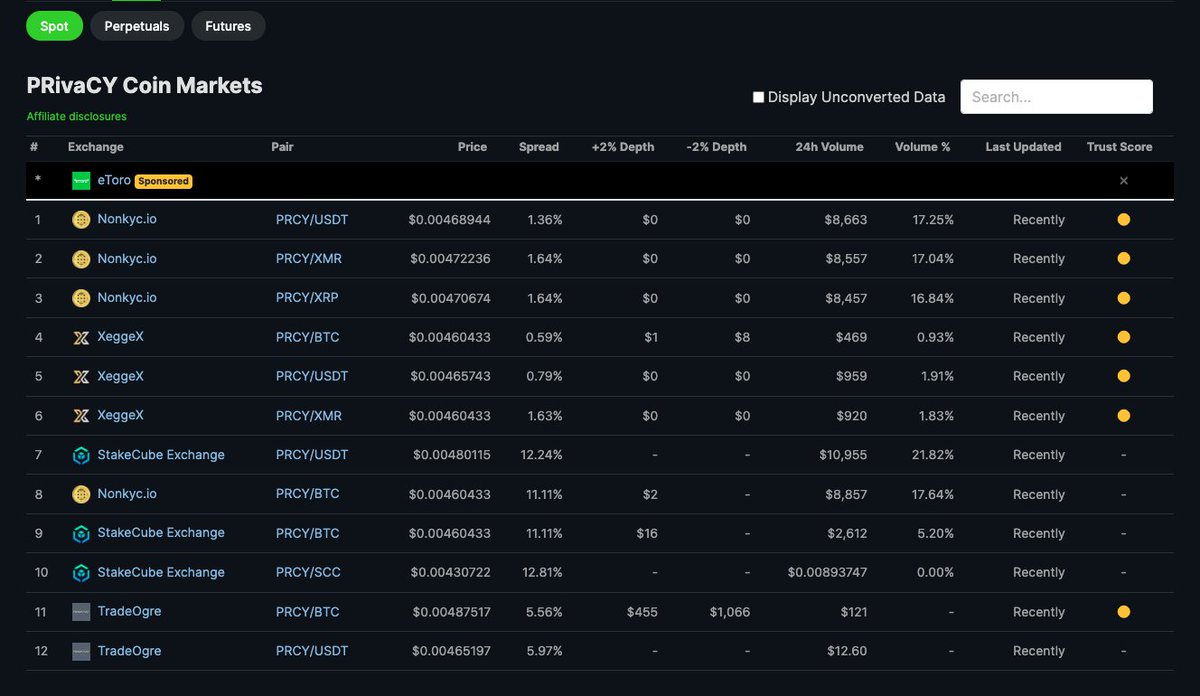
Task: Click TradeOgre icon in row 11 PRCY/BTC
Action: click(x=81, y=612)
